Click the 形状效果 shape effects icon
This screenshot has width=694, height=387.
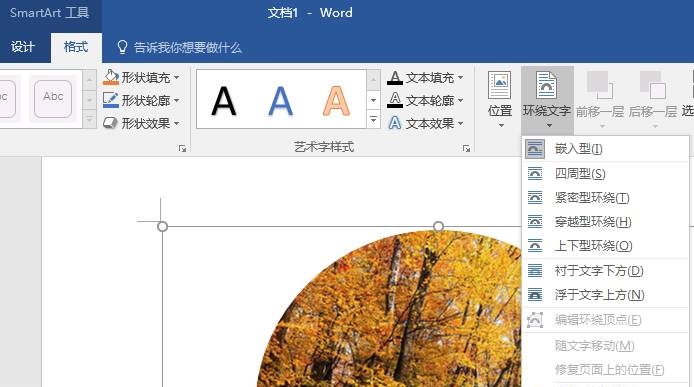point(111,123)
